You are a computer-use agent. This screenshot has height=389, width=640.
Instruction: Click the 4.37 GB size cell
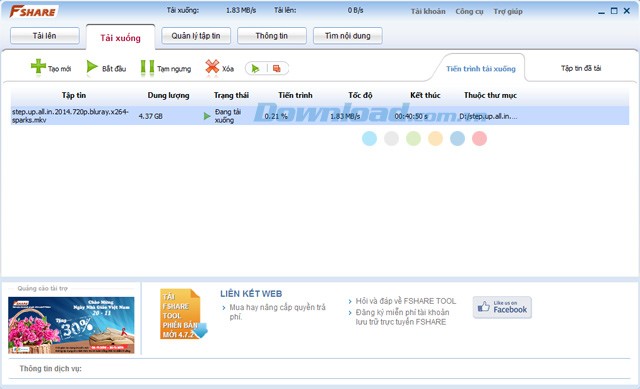click(151, 116)
